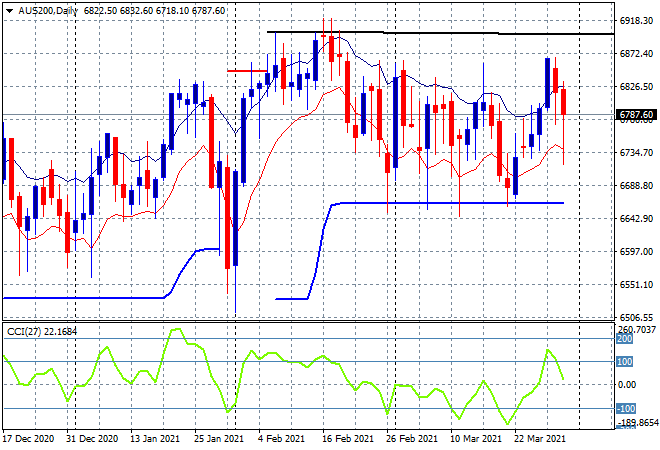Click the 22 Mar 2021 date label
Viewport: 660px width, 450px height.
[x=540, y=439]
